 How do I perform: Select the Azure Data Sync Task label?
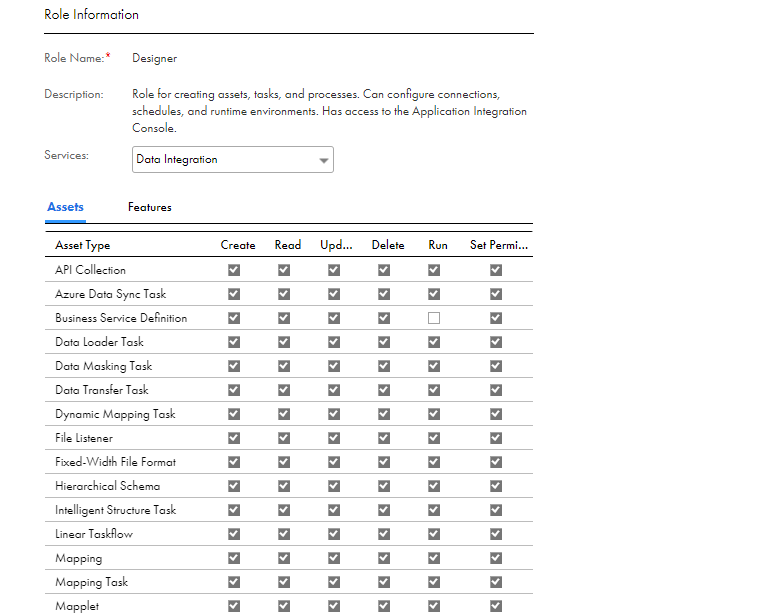coord(111,294)
